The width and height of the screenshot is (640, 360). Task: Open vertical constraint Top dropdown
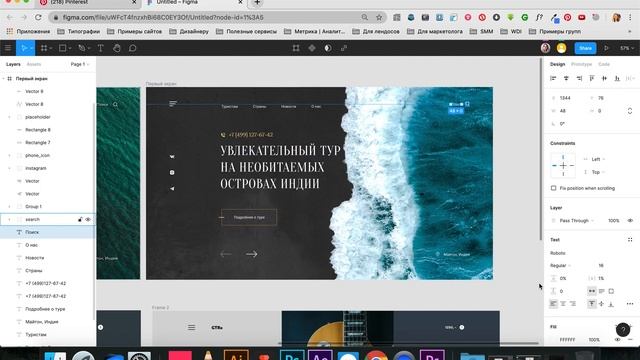598,172
